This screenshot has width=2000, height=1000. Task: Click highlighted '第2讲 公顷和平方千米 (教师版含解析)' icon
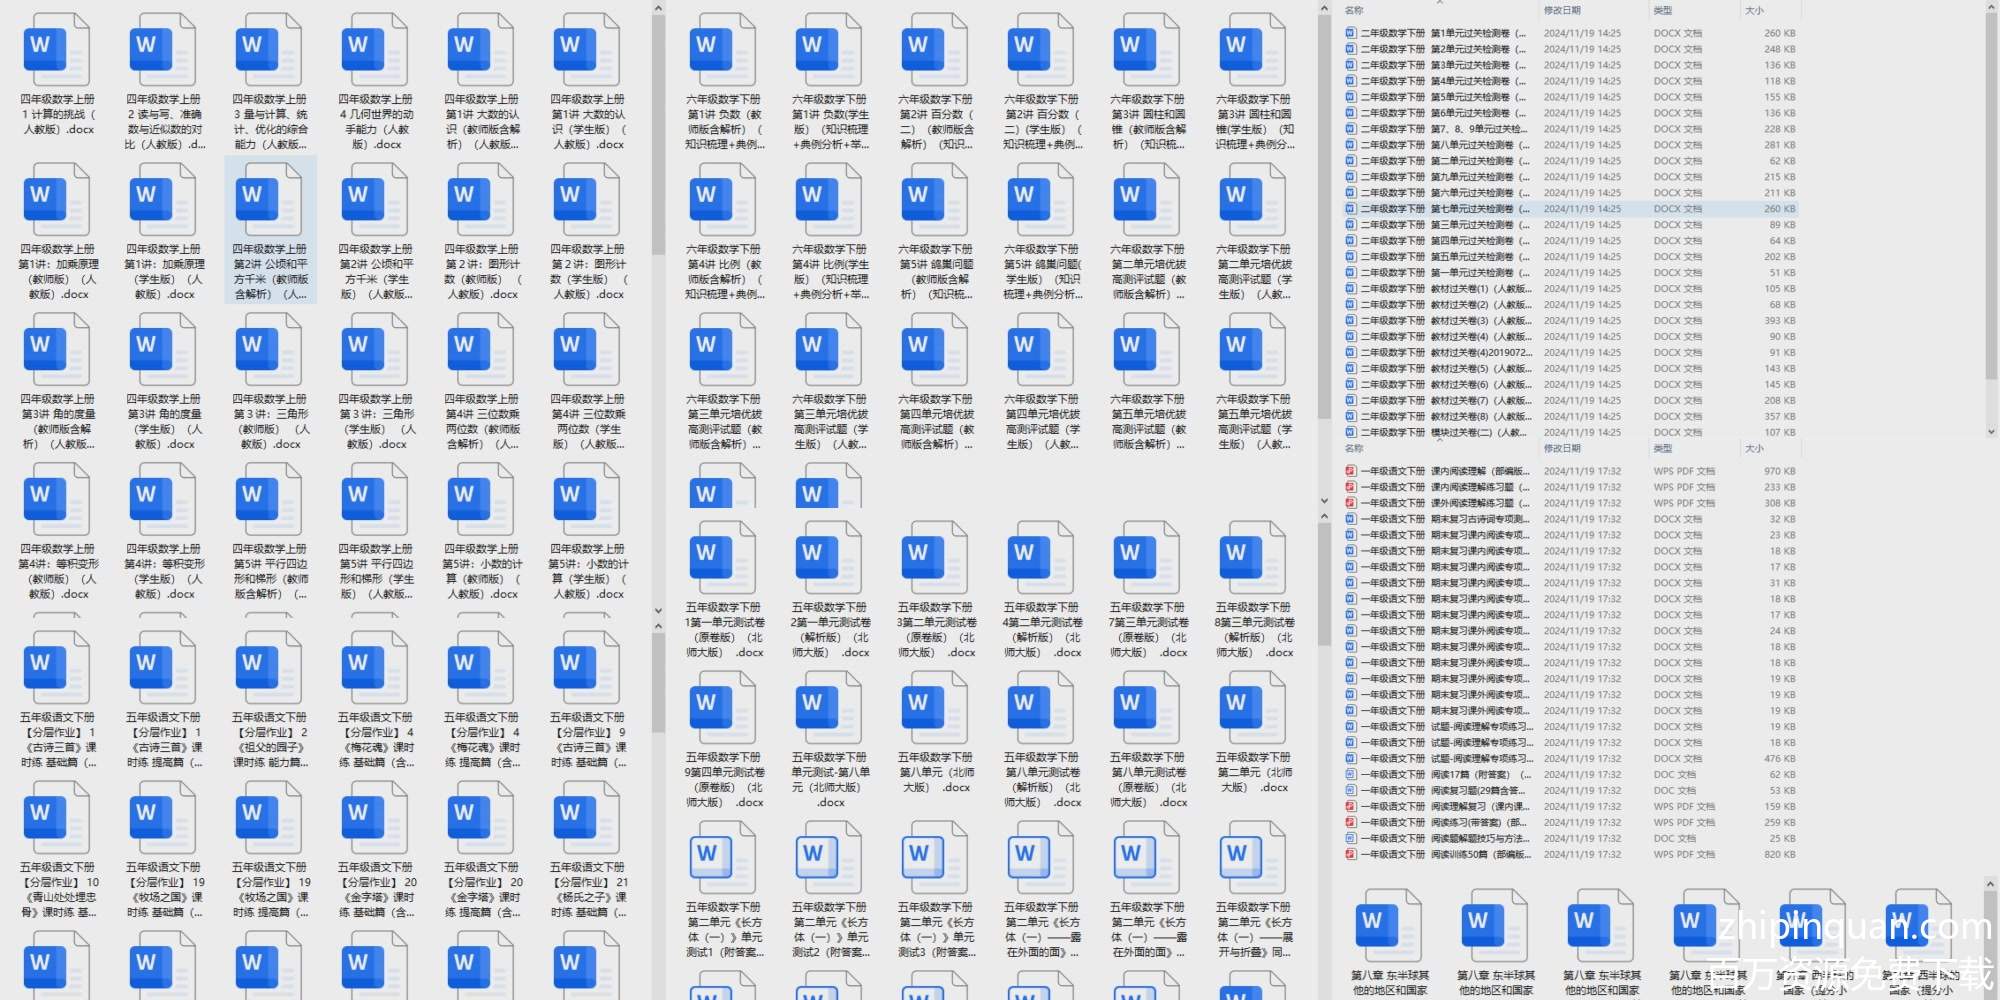(x=269, y=200)
